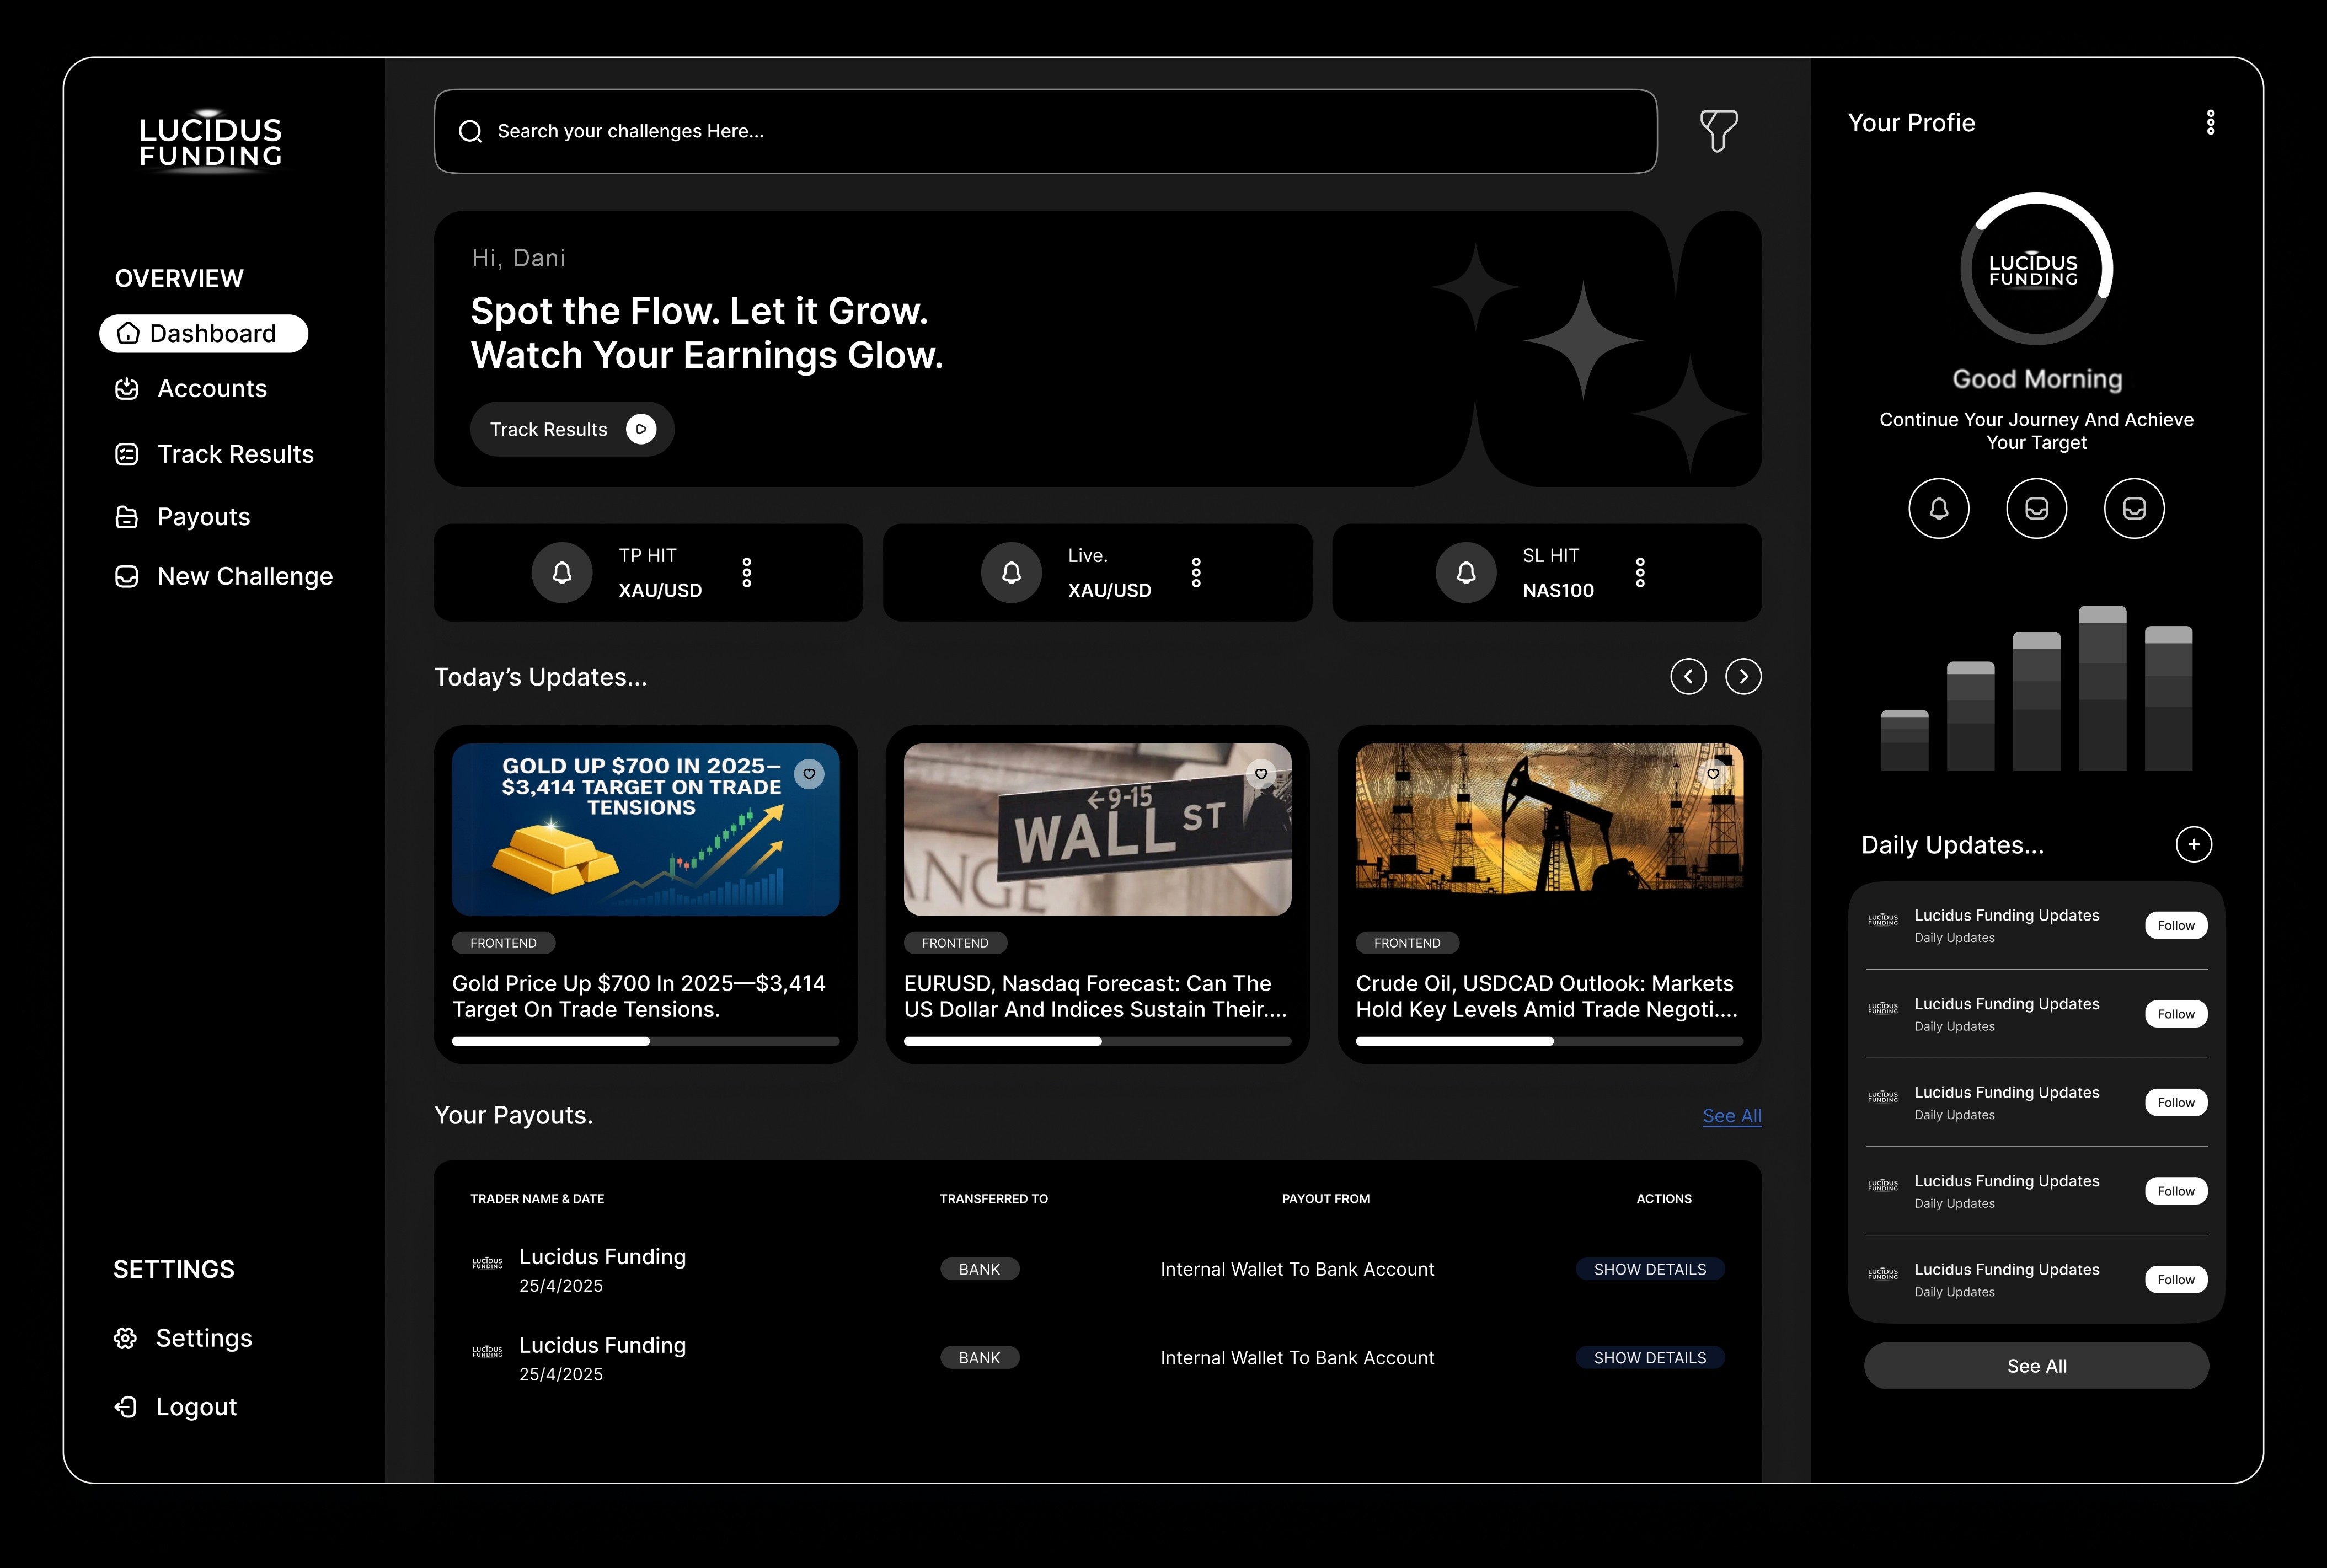The width and height of the screenshot is (2327, 1568).
Task: Follow the second Lucidus Funding Updates entry
Action: tap(2176, 1014)
